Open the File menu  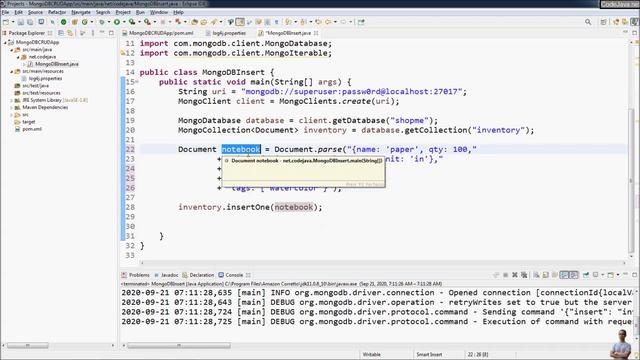coord(5,12)
